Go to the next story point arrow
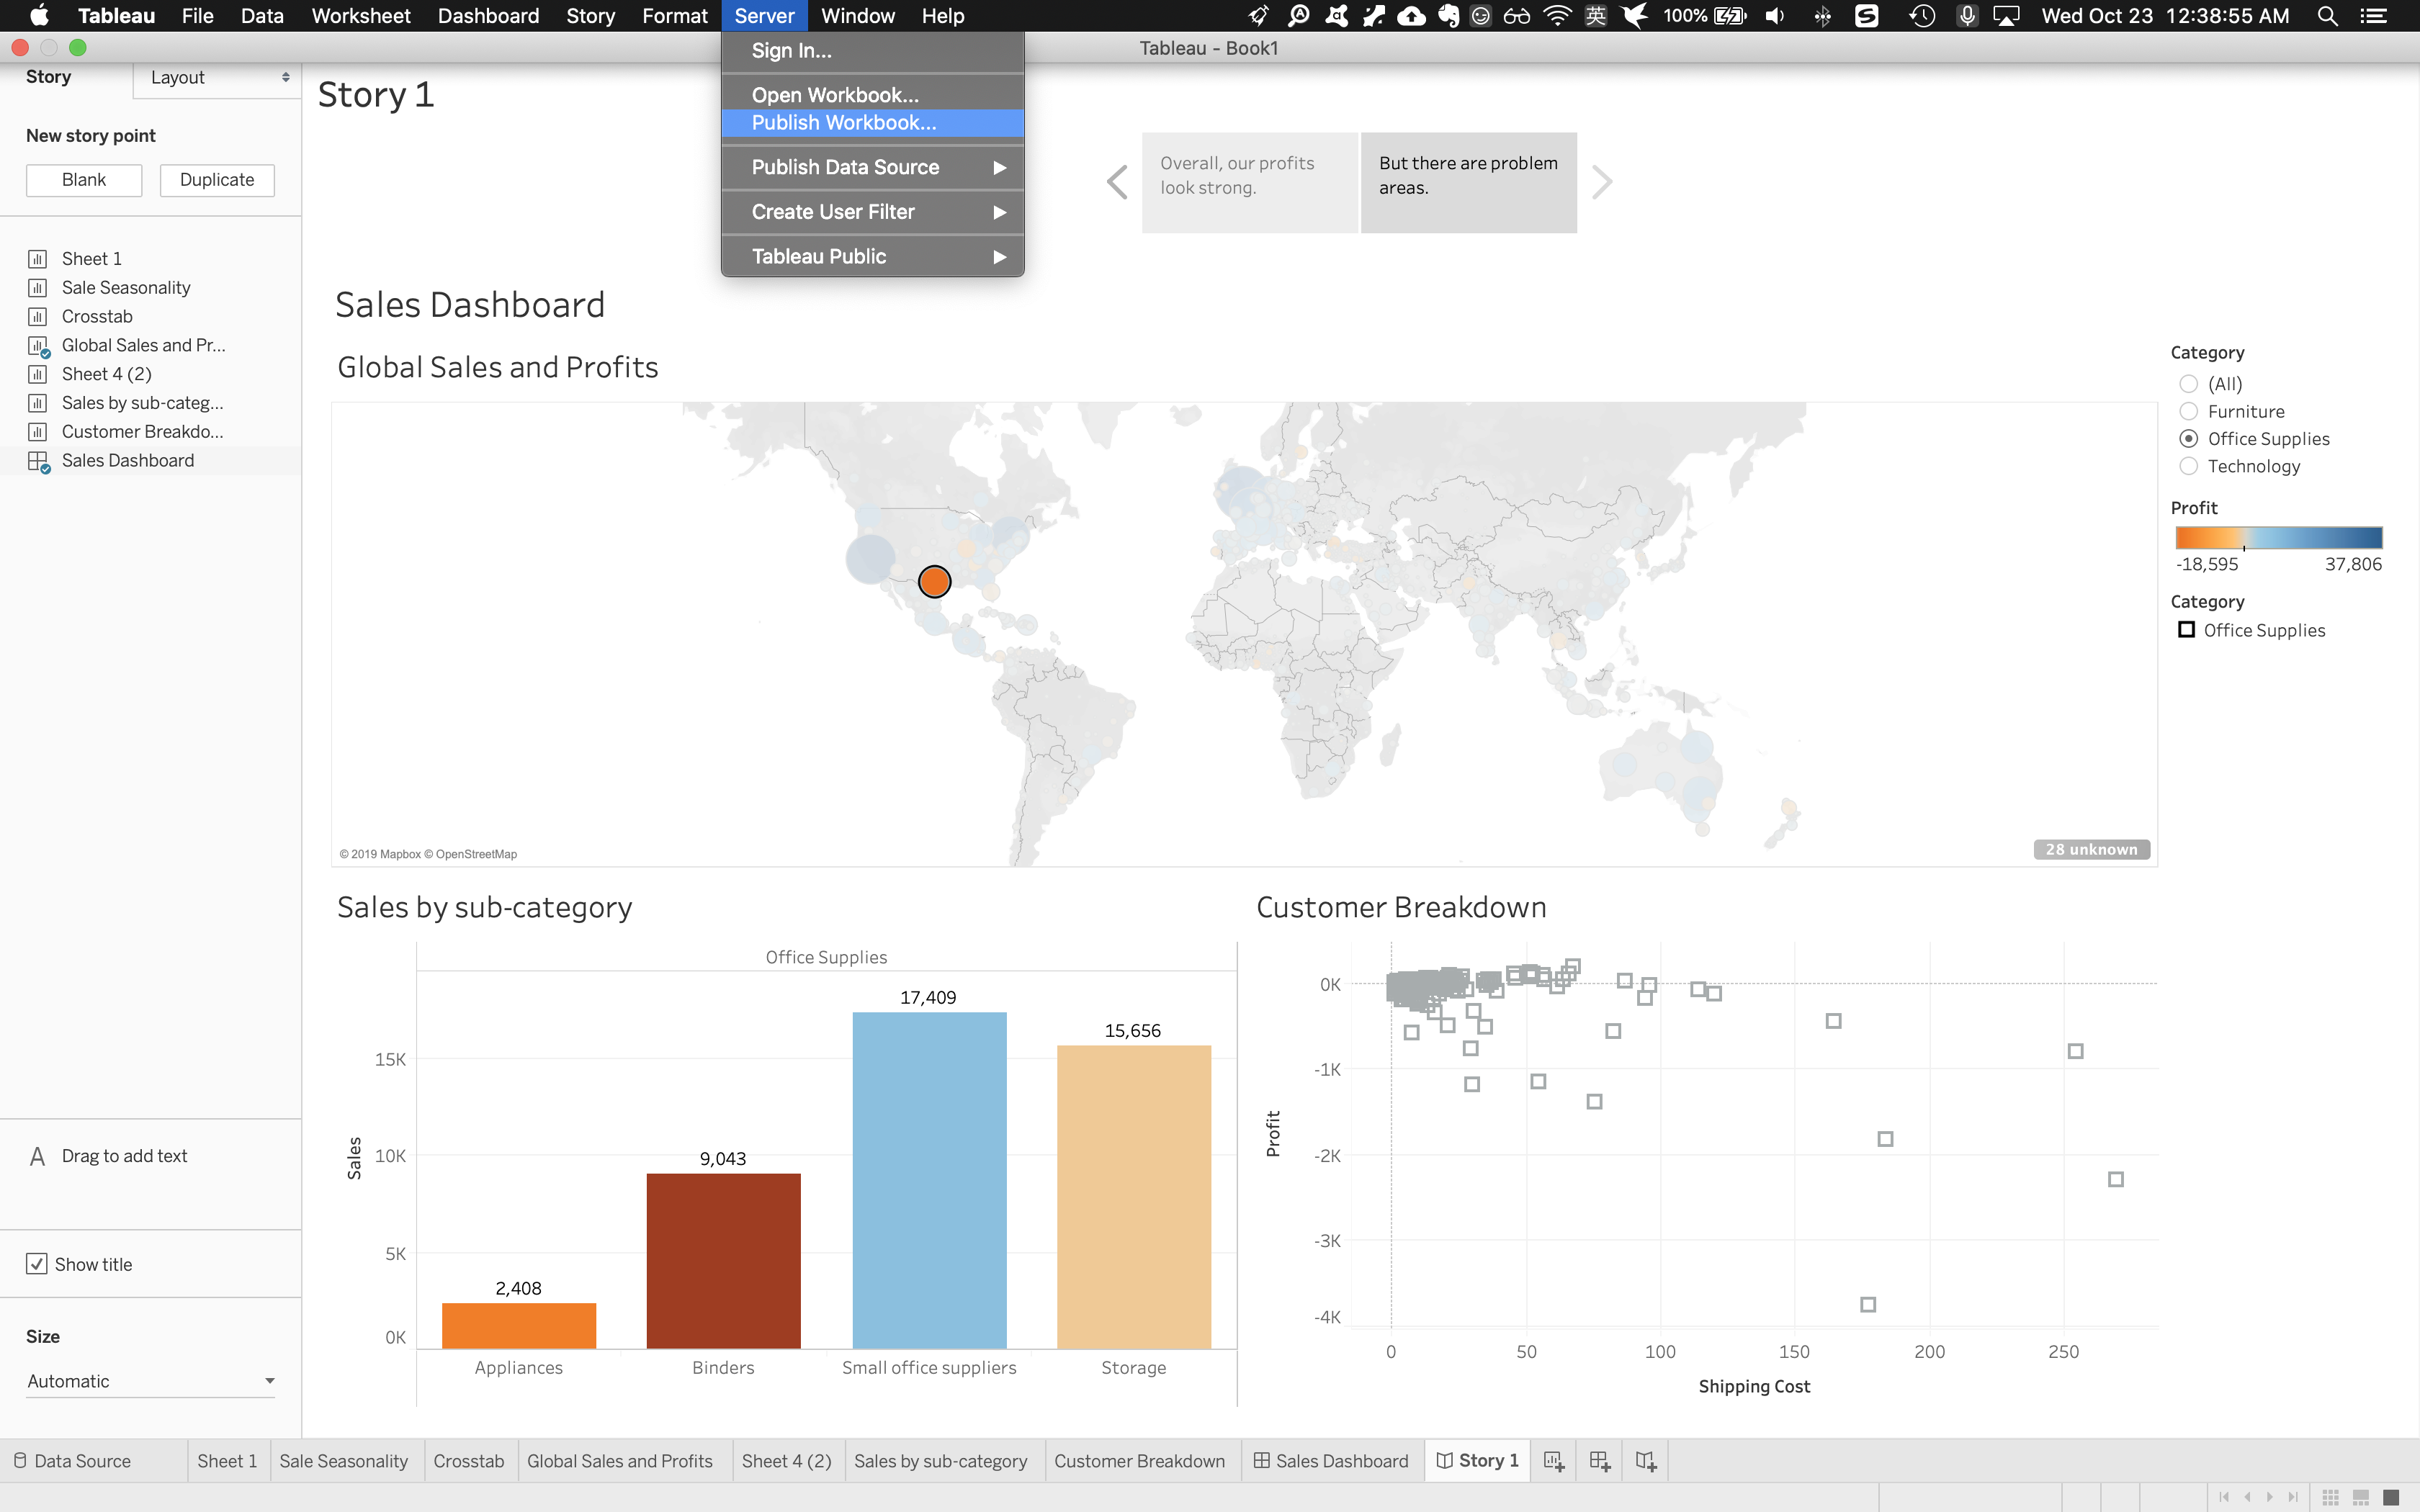Image resolution: width=2420 pixels, height=1512 pixels. [x=1602, y=182]
